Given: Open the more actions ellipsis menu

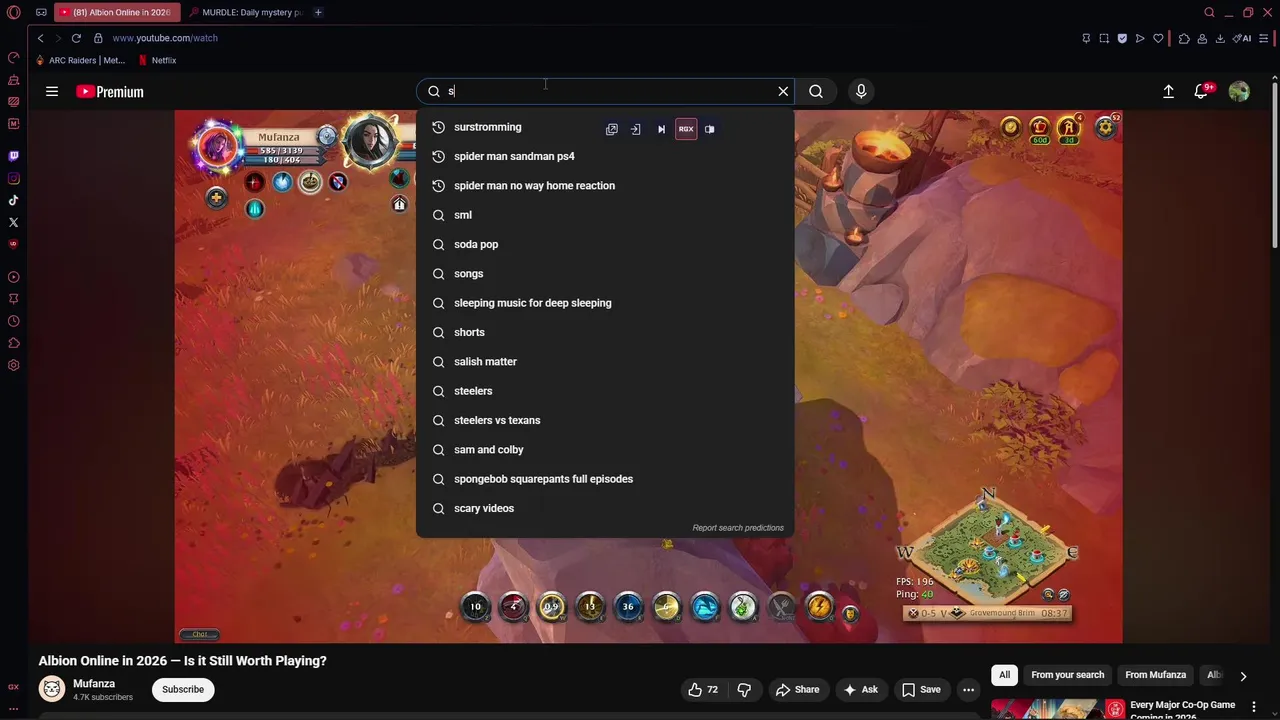Looking at the screenshot, I should click(968, 689).
